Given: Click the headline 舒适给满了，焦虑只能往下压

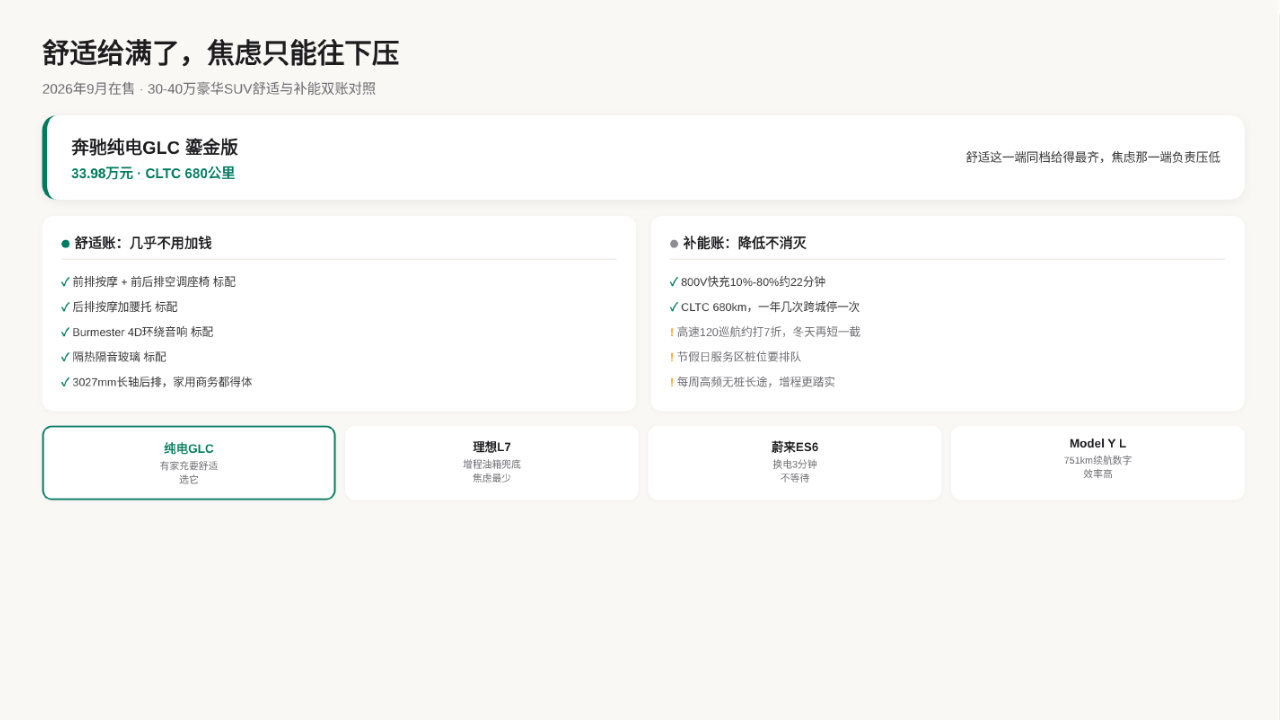Looking at the screenshot, I should [221, 53].
